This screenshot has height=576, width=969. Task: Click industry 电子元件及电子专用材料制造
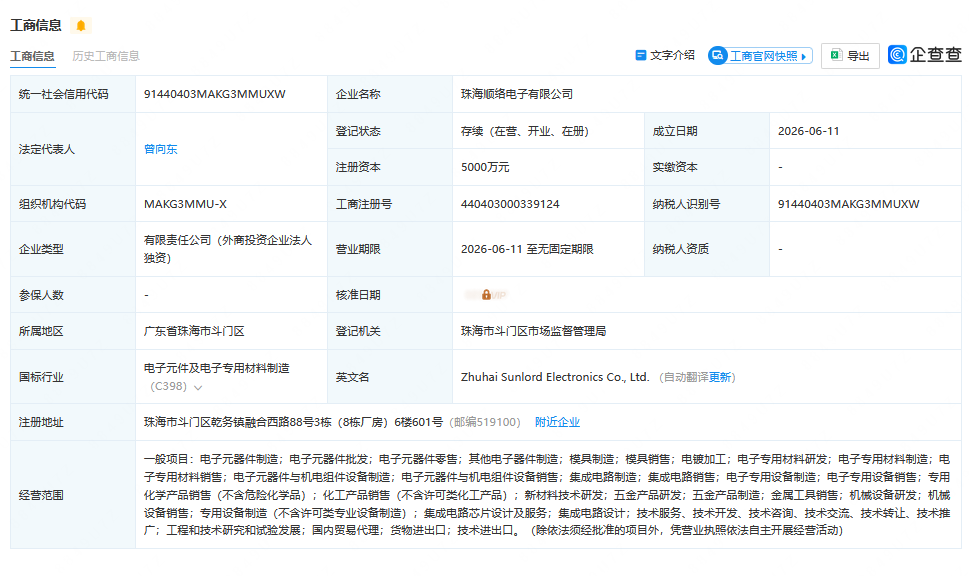point(216,368)
